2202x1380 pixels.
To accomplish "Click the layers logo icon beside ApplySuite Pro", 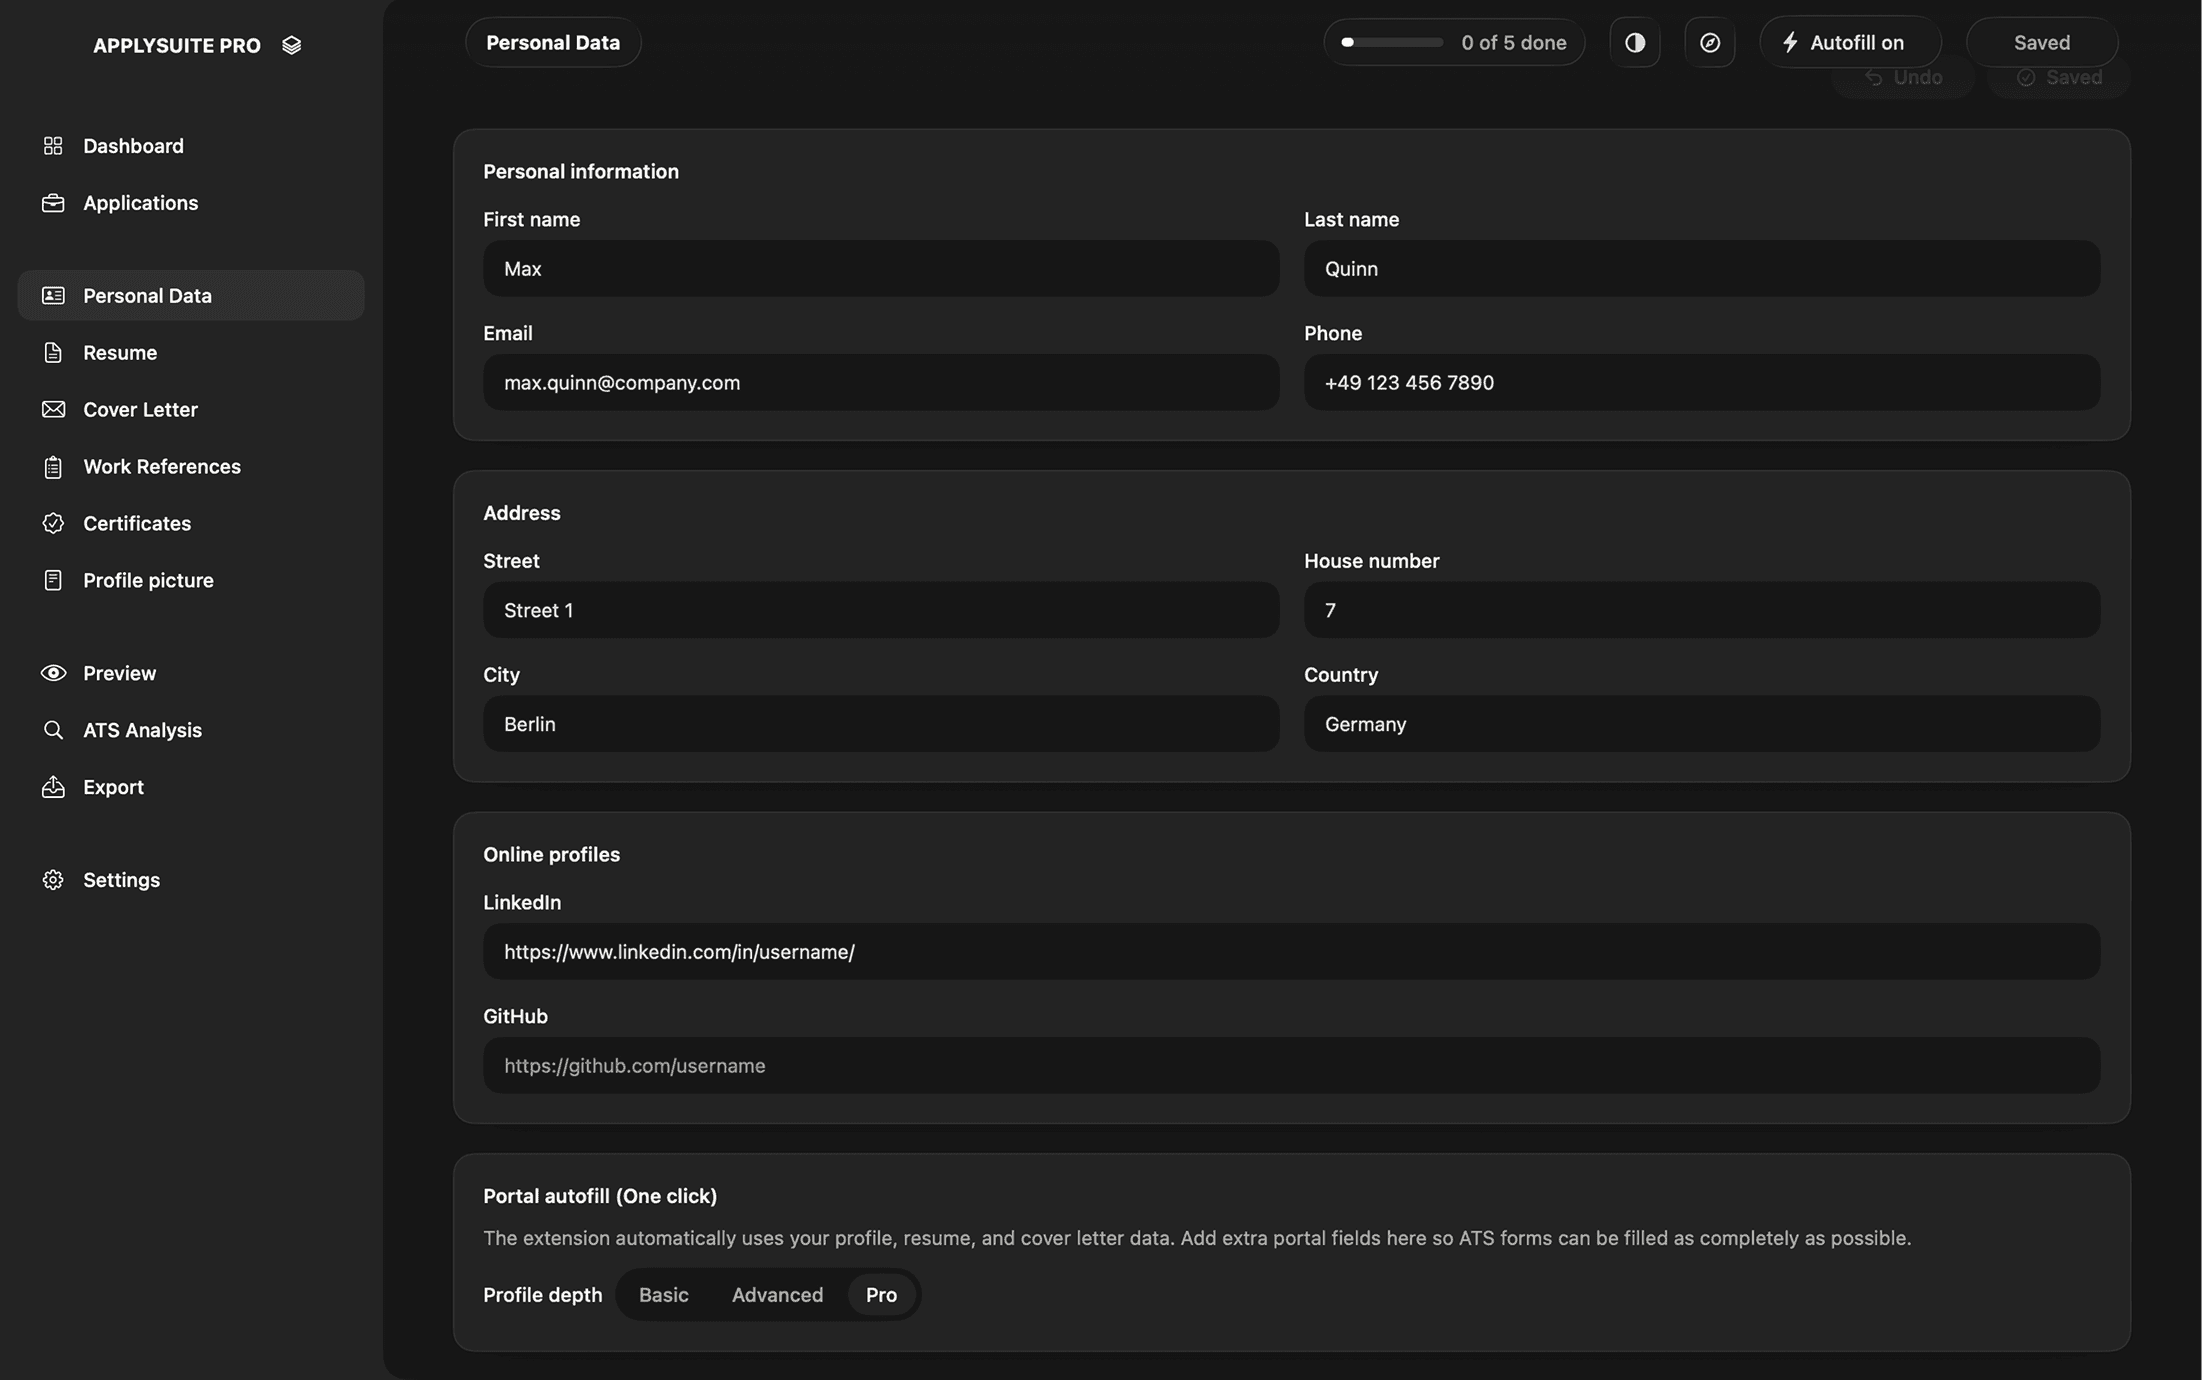I will (291, 46).
